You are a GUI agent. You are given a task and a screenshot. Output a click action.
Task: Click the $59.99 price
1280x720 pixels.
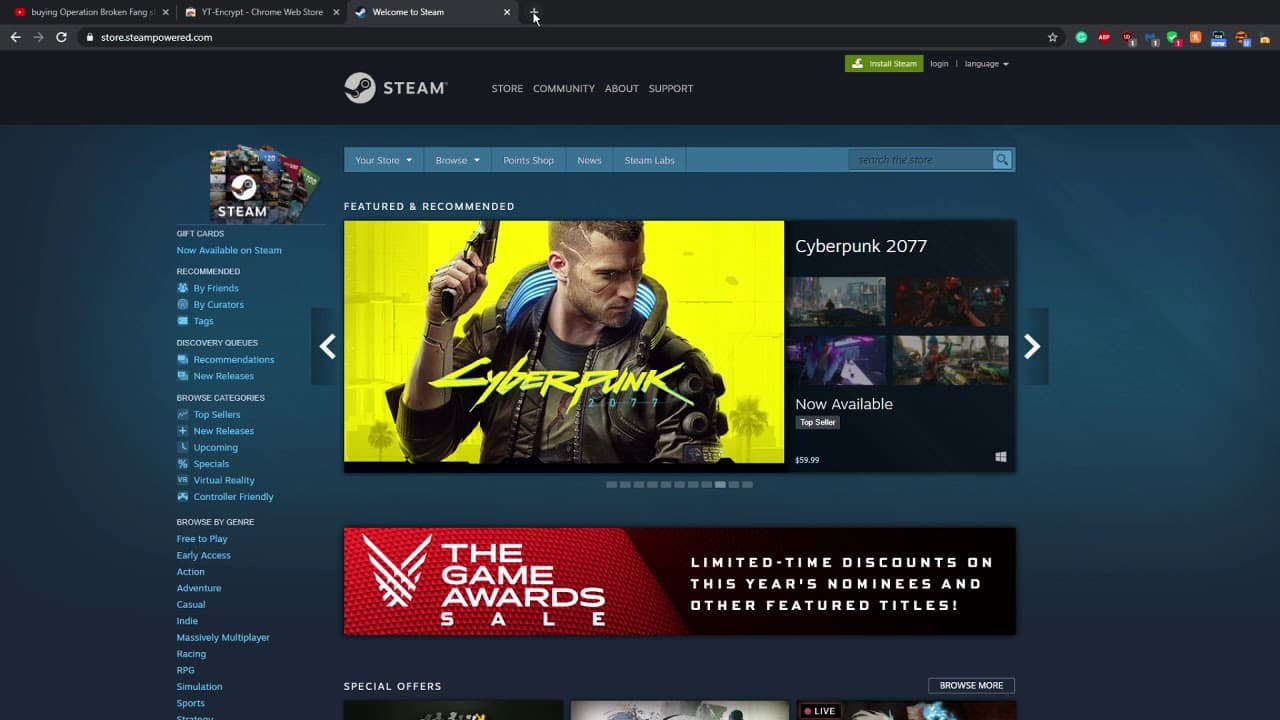pyautogui.click(x=807, y=460)
